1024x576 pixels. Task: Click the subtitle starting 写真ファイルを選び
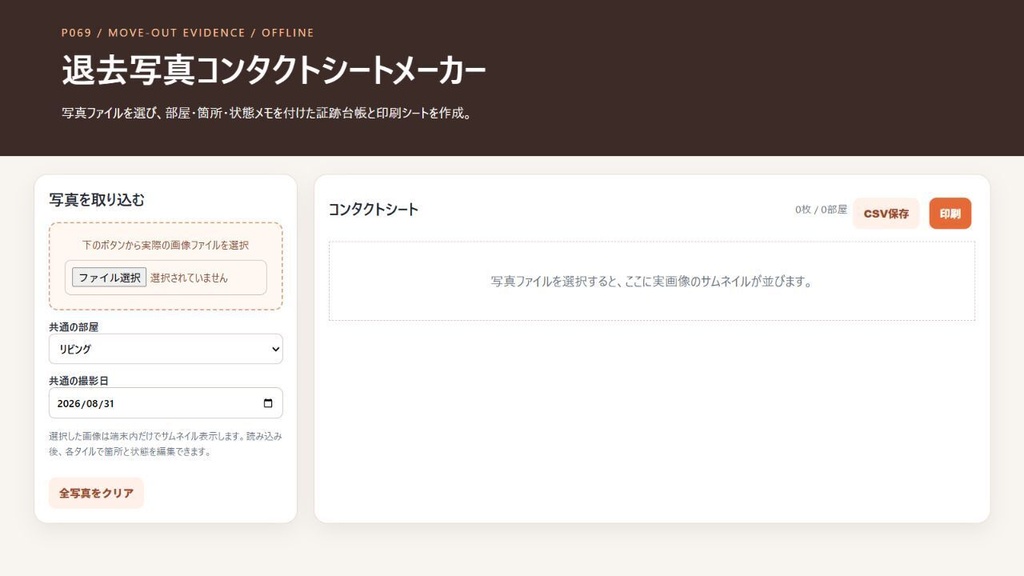click(x=266, y=113)
